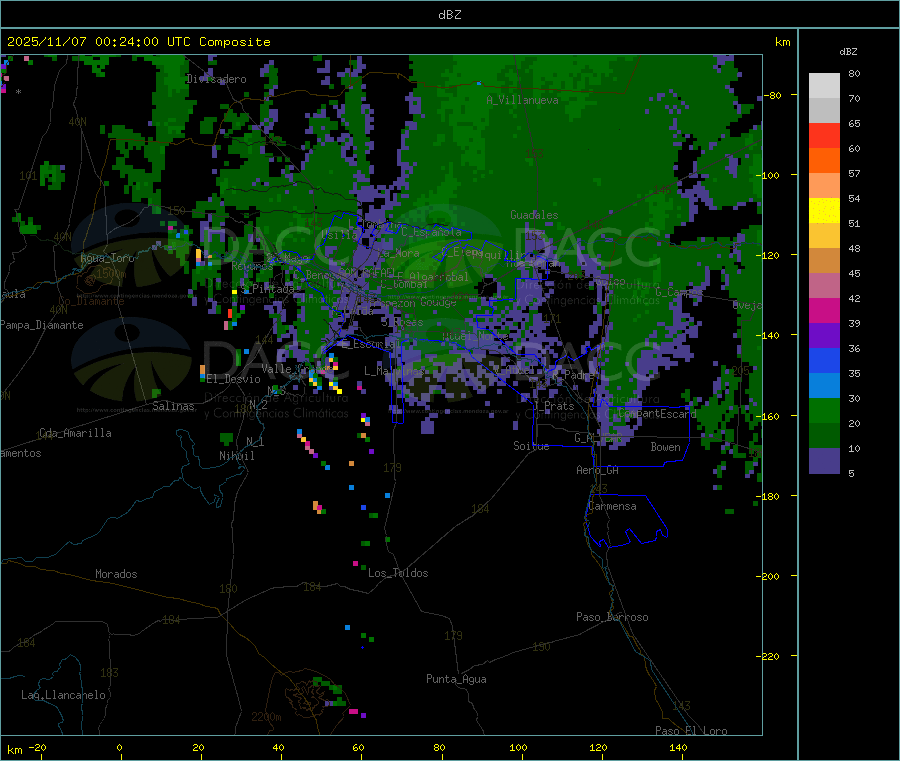Pick the dark blue 35-36 dBZ legend band
Screen dimensions: 900x761
pos(824,360)
